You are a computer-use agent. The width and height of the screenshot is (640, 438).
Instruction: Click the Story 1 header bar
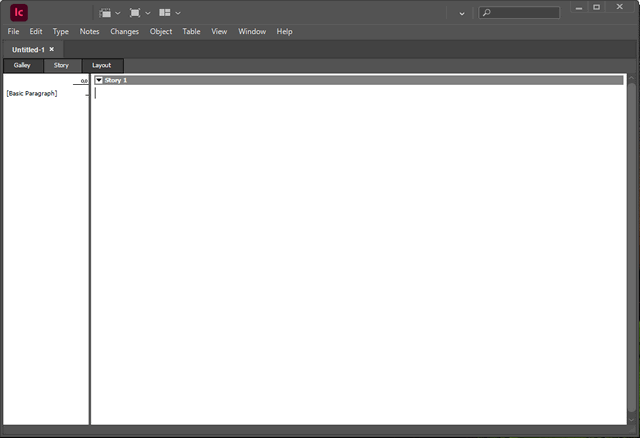tap(360, 79)
